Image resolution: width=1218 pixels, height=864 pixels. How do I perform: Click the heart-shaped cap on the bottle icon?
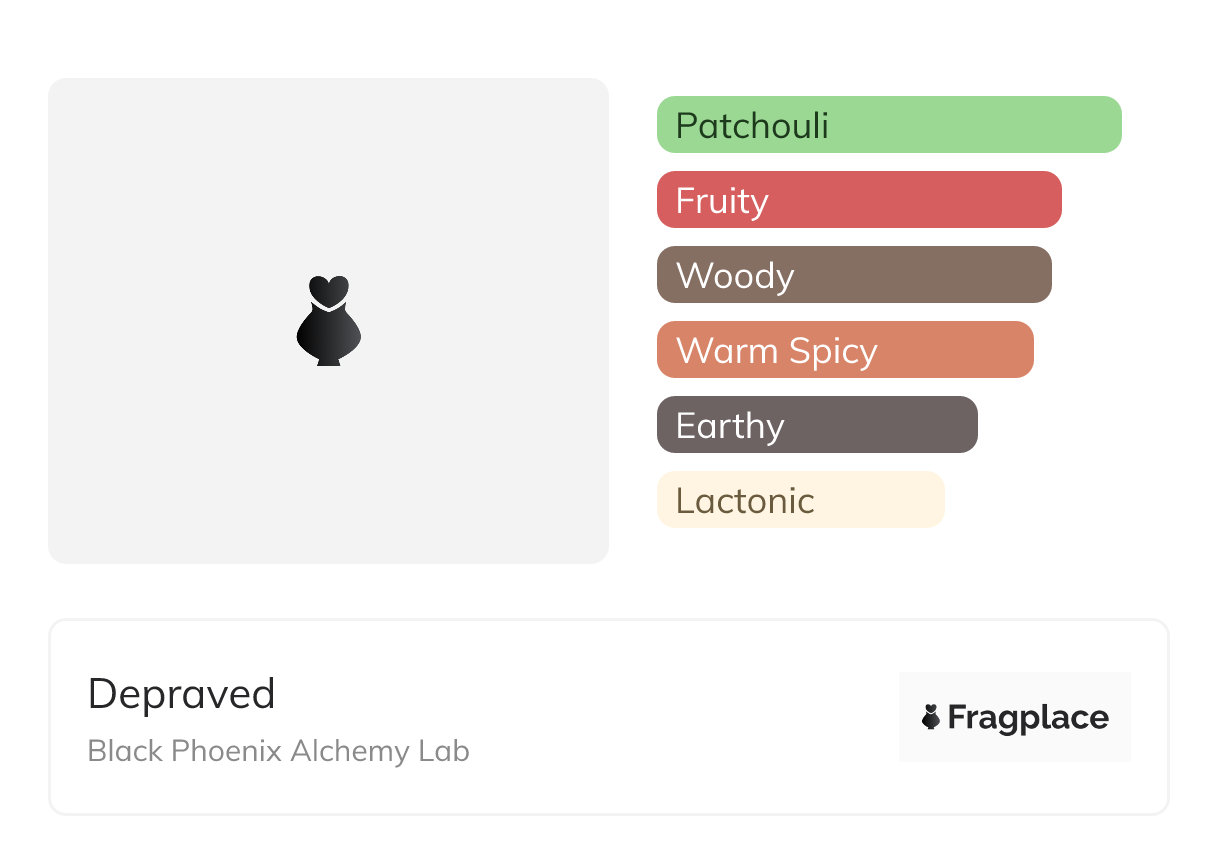(328, 289)
